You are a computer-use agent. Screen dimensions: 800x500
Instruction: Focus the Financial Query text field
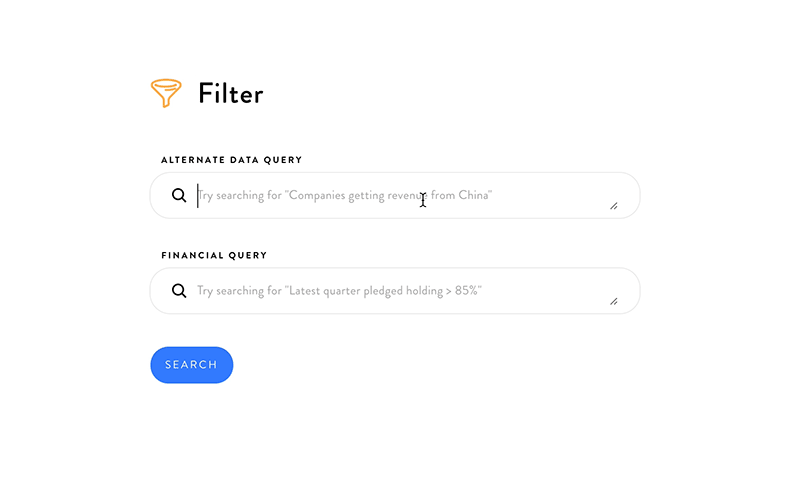395,291
